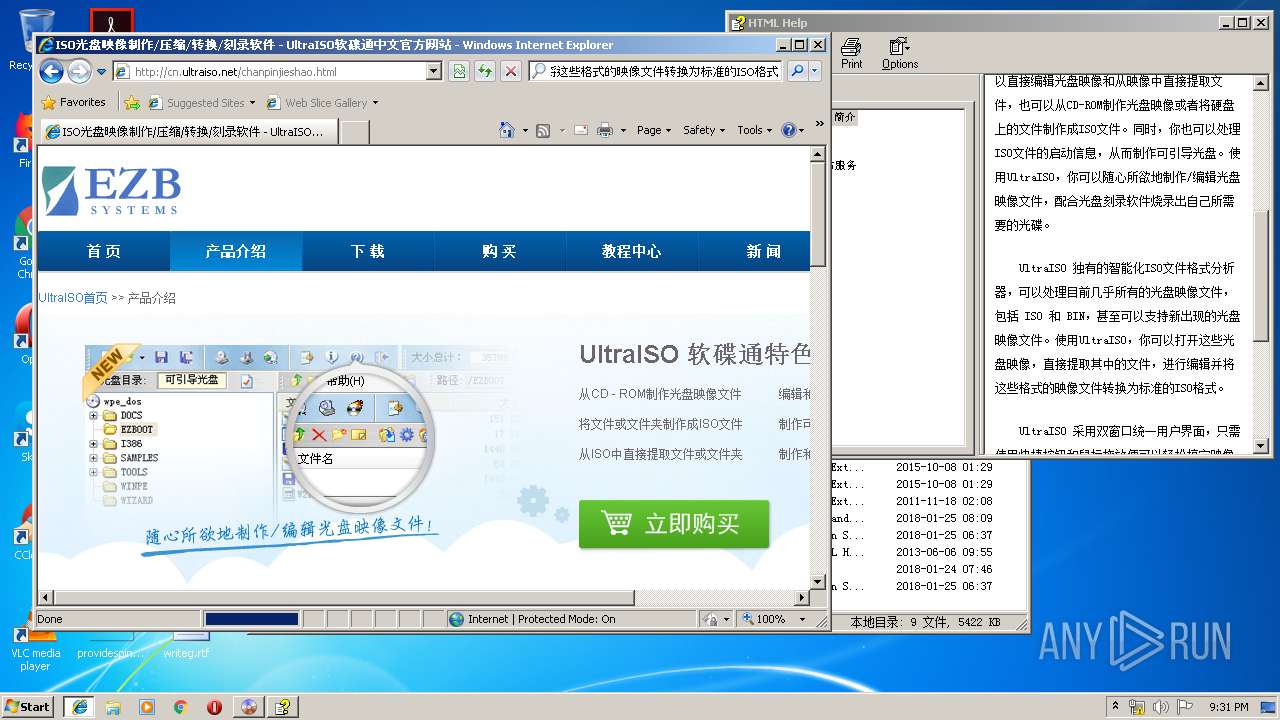
Task: Click the Print icon in HTML Help window
Action: tap(851, 53)
